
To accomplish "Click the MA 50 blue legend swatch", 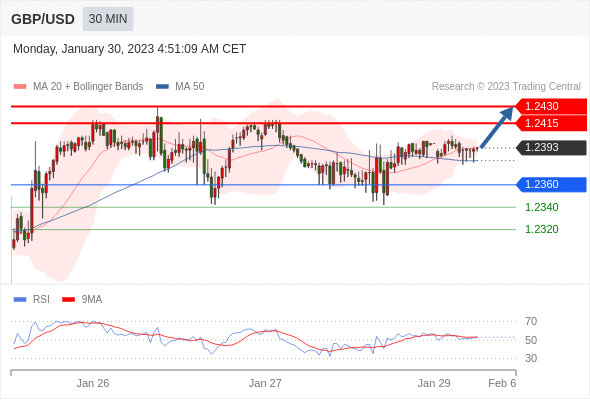I will (x=162, y=87).
